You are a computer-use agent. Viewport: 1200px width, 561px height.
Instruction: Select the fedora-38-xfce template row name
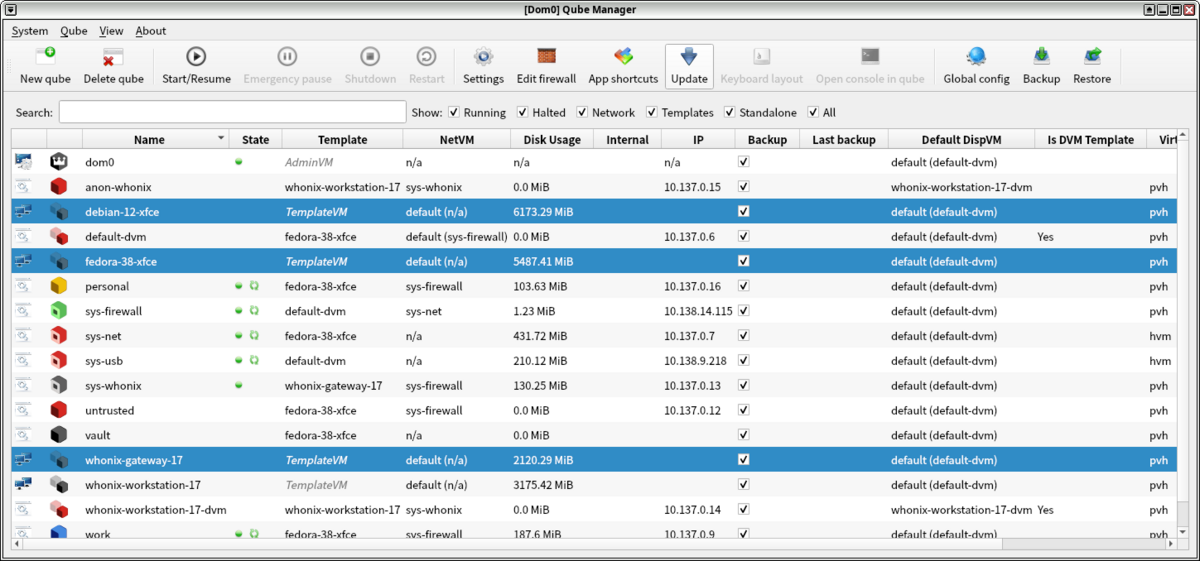pos(121,262)
